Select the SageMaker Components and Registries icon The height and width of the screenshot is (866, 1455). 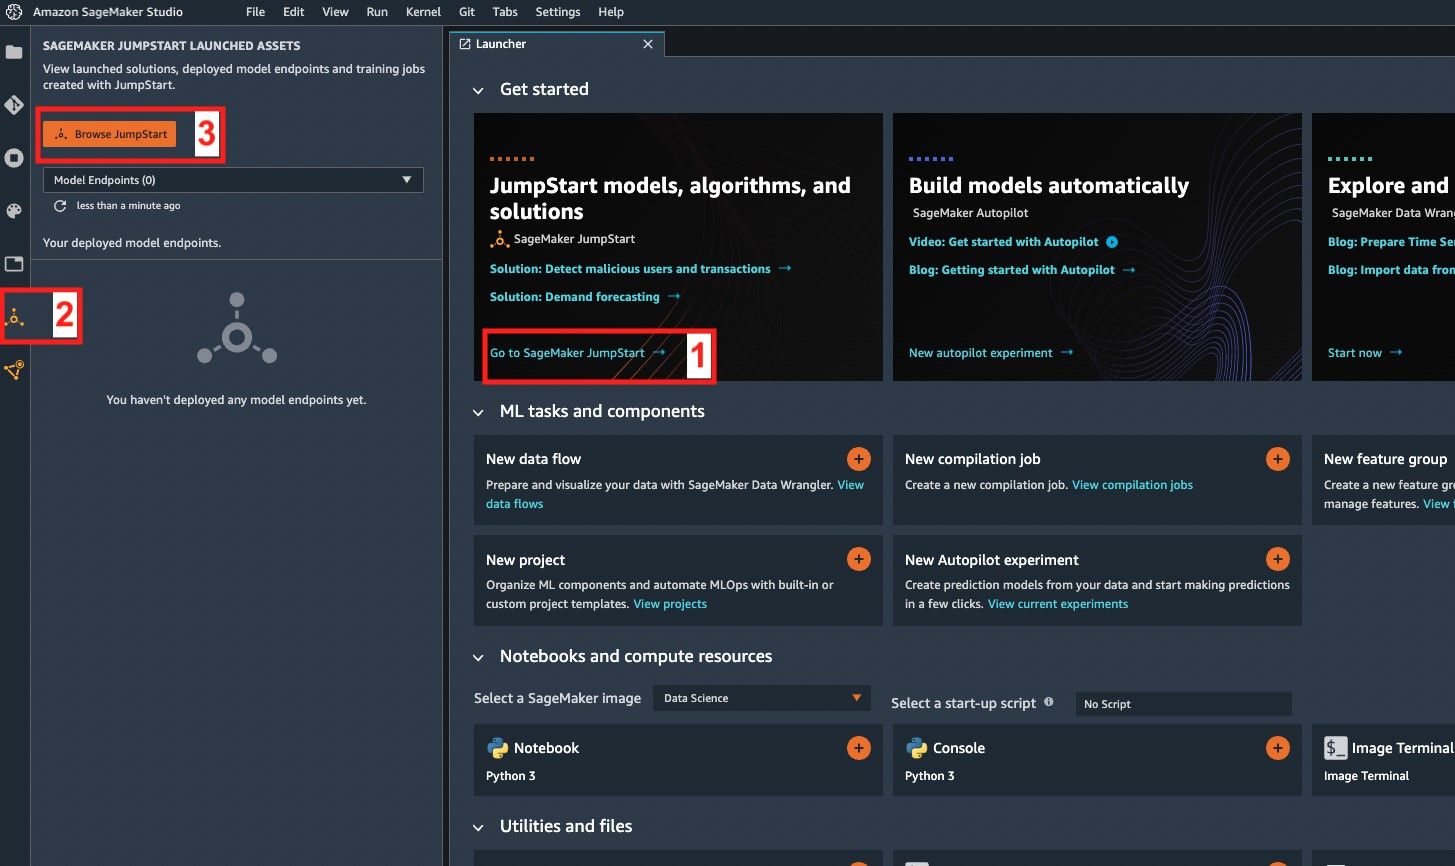(15, 370)
